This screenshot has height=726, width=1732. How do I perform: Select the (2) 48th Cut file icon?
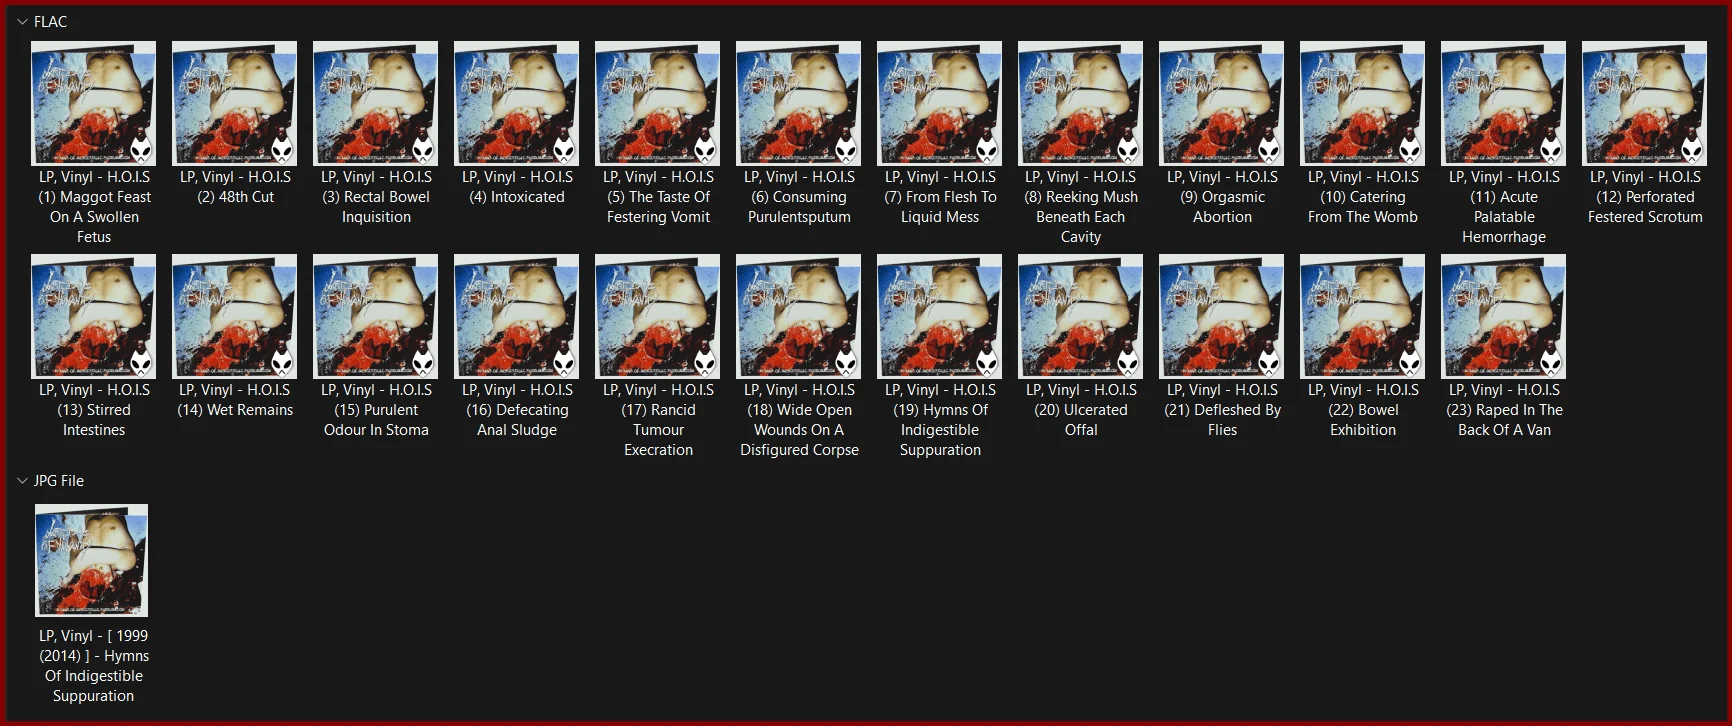point(235,103)
